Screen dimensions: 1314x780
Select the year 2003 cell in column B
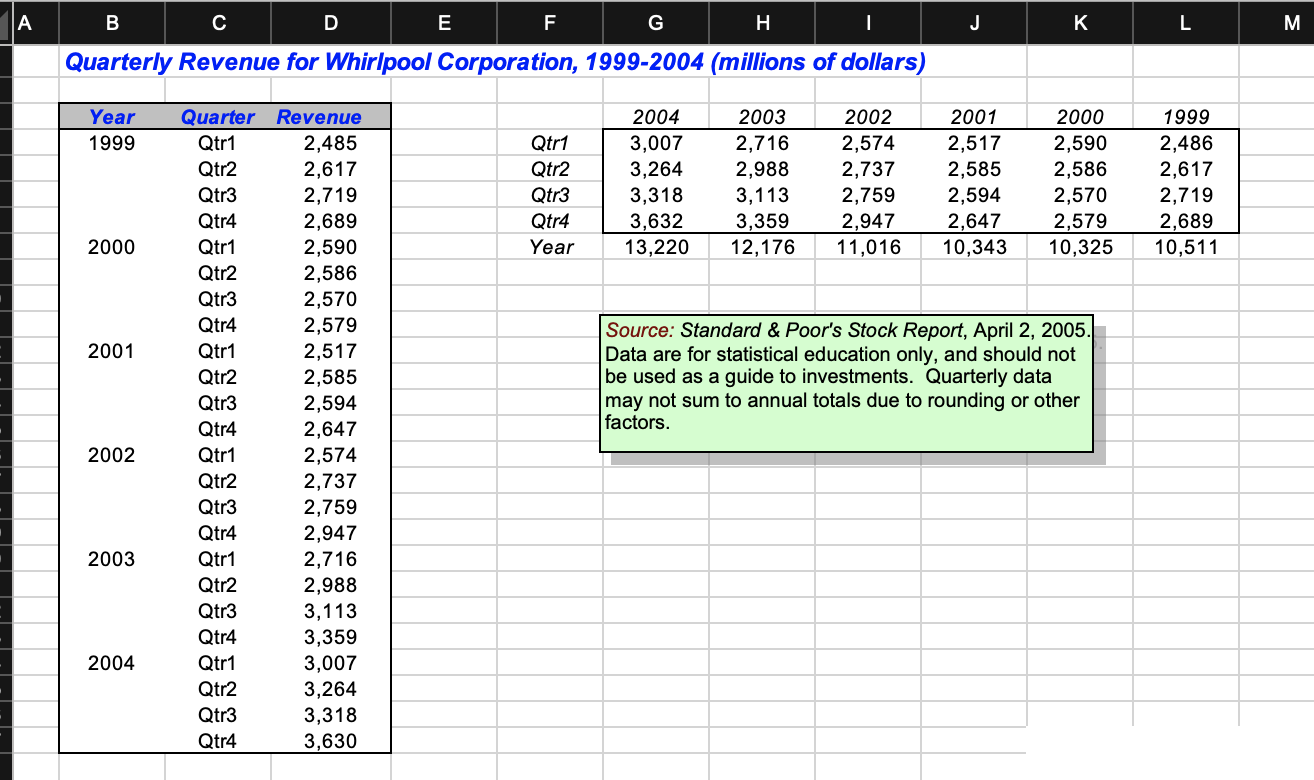point(112,559)
